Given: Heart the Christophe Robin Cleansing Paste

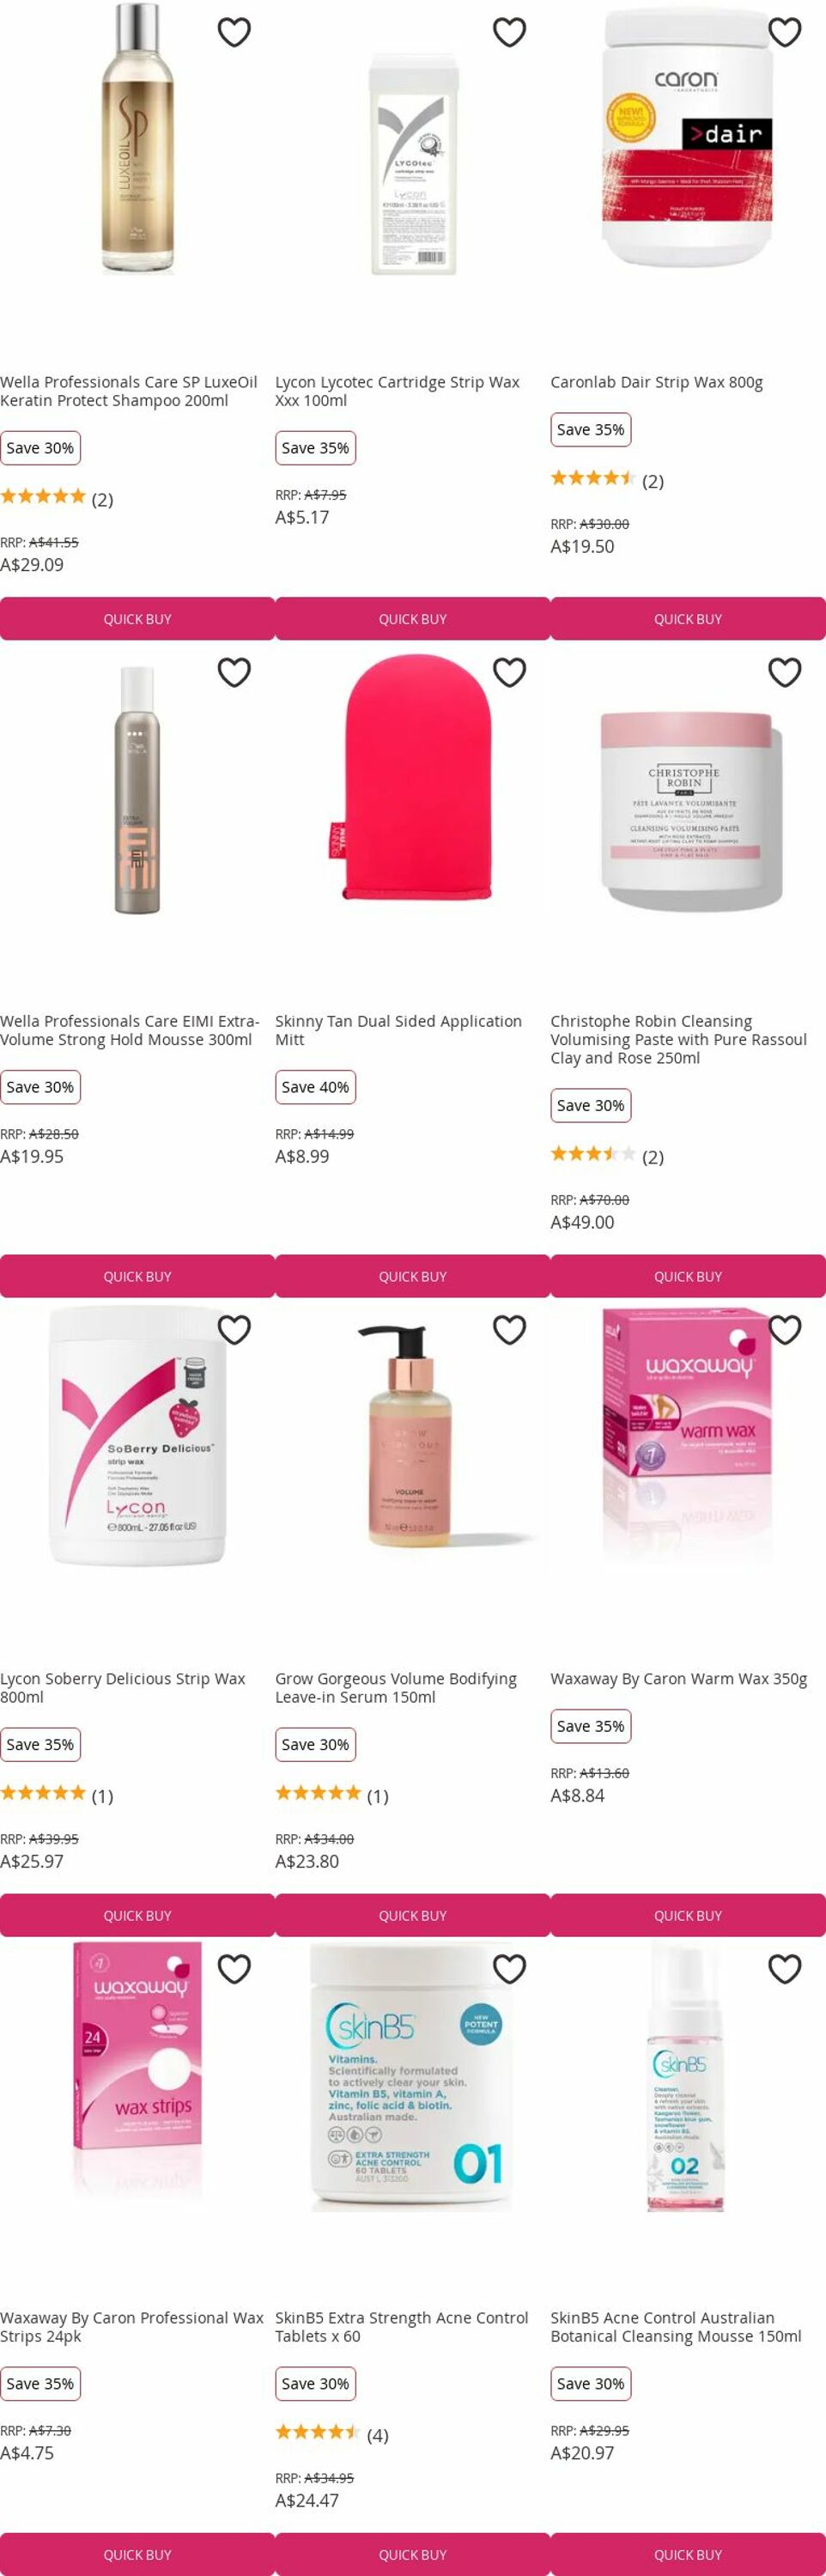Looking at the screenshot, I should [784, 672].
